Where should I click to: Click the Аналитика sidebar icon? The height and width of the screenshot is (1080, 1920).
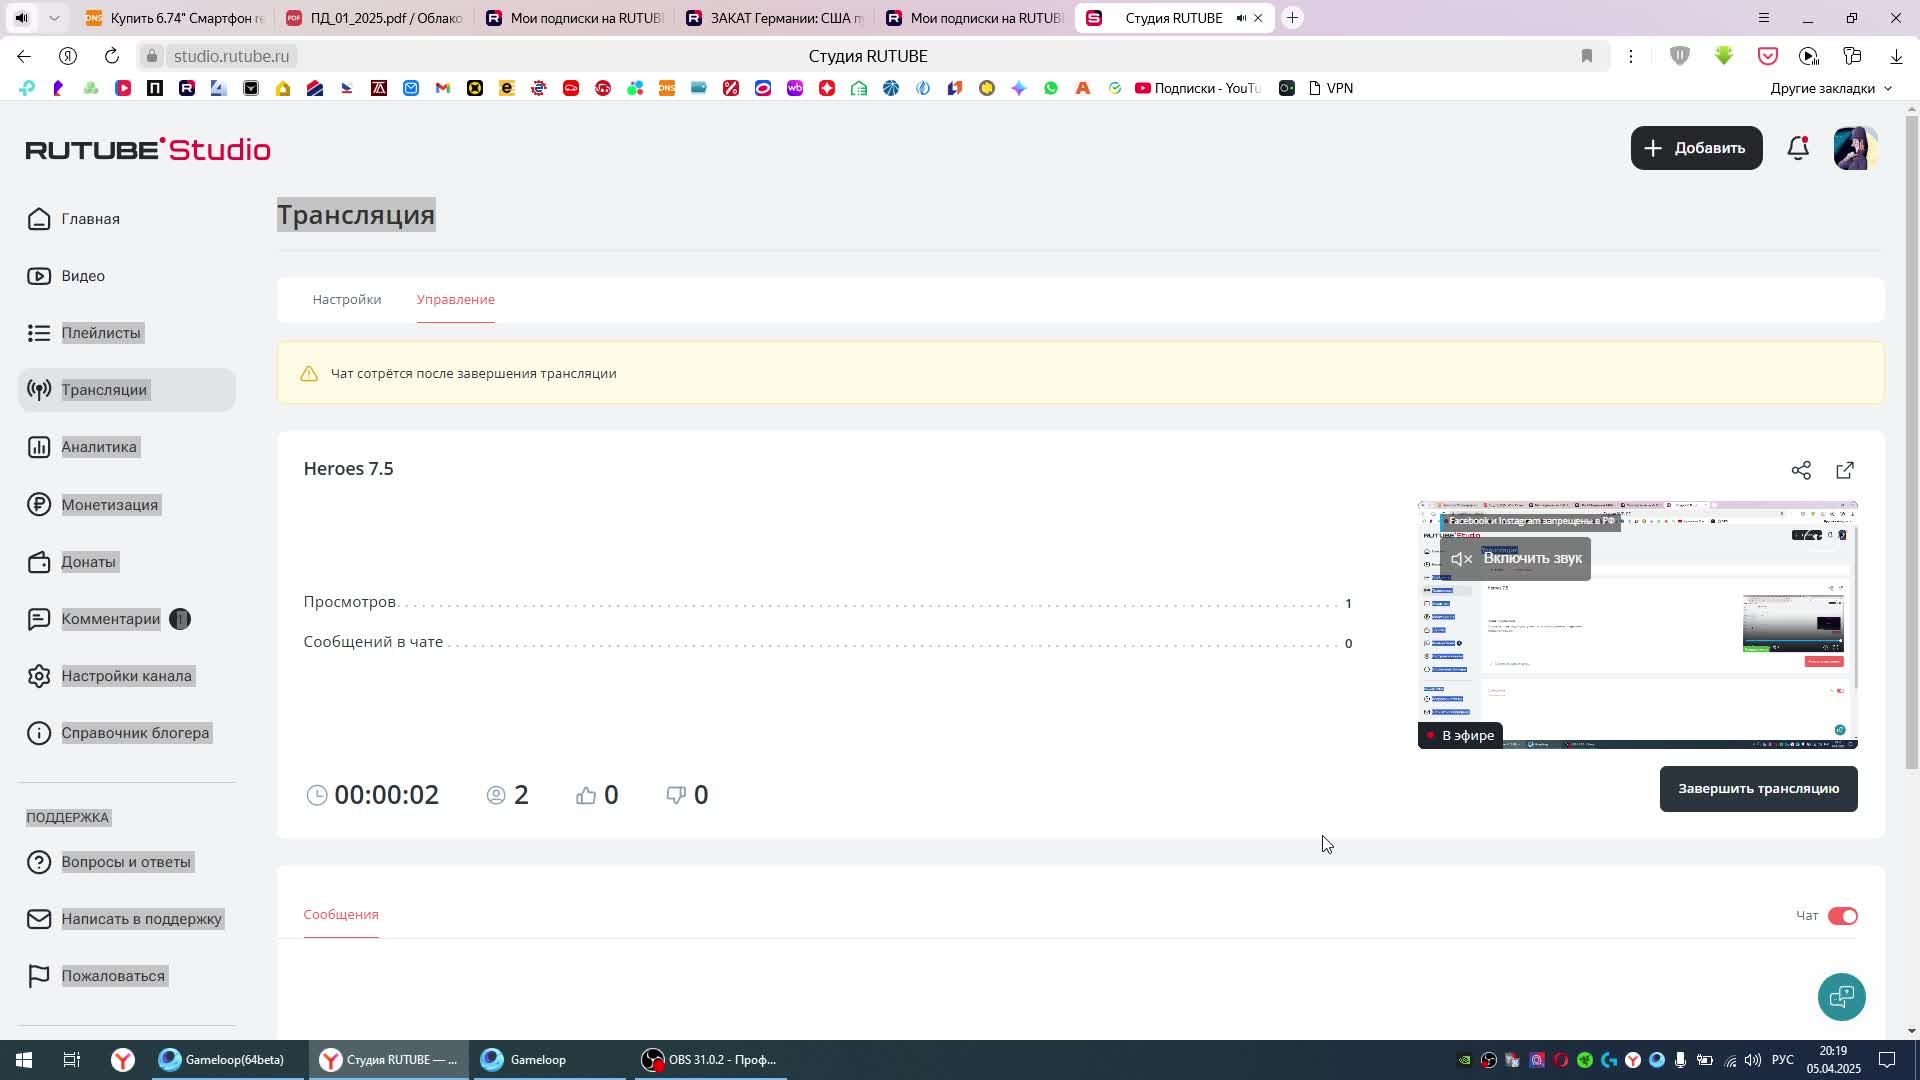pos(39,447)
